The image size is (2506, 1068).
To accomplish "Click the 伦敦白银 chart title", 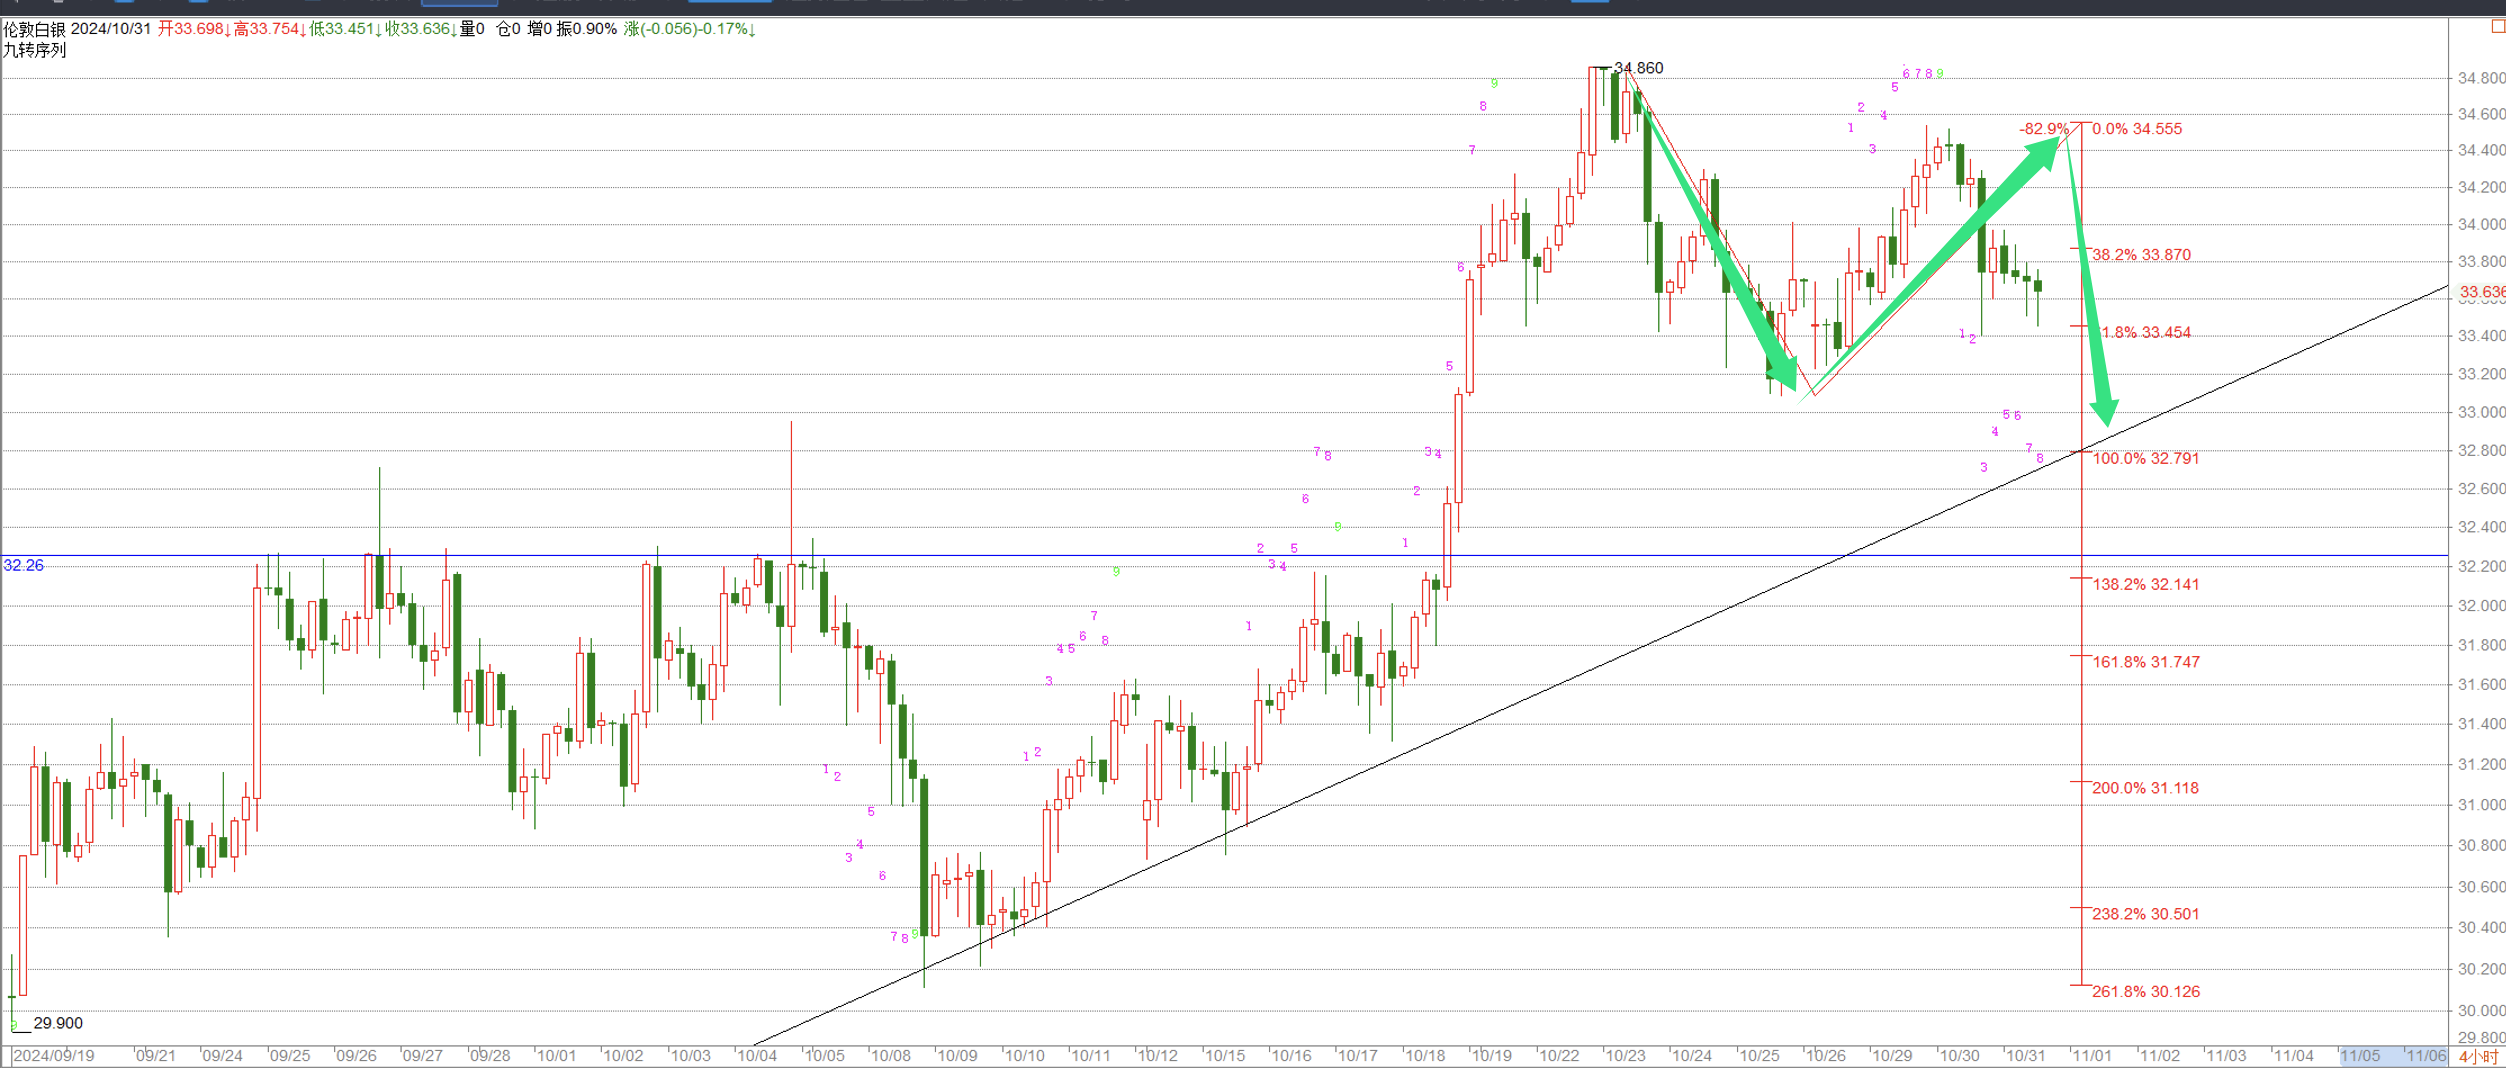I will [34, 29].
